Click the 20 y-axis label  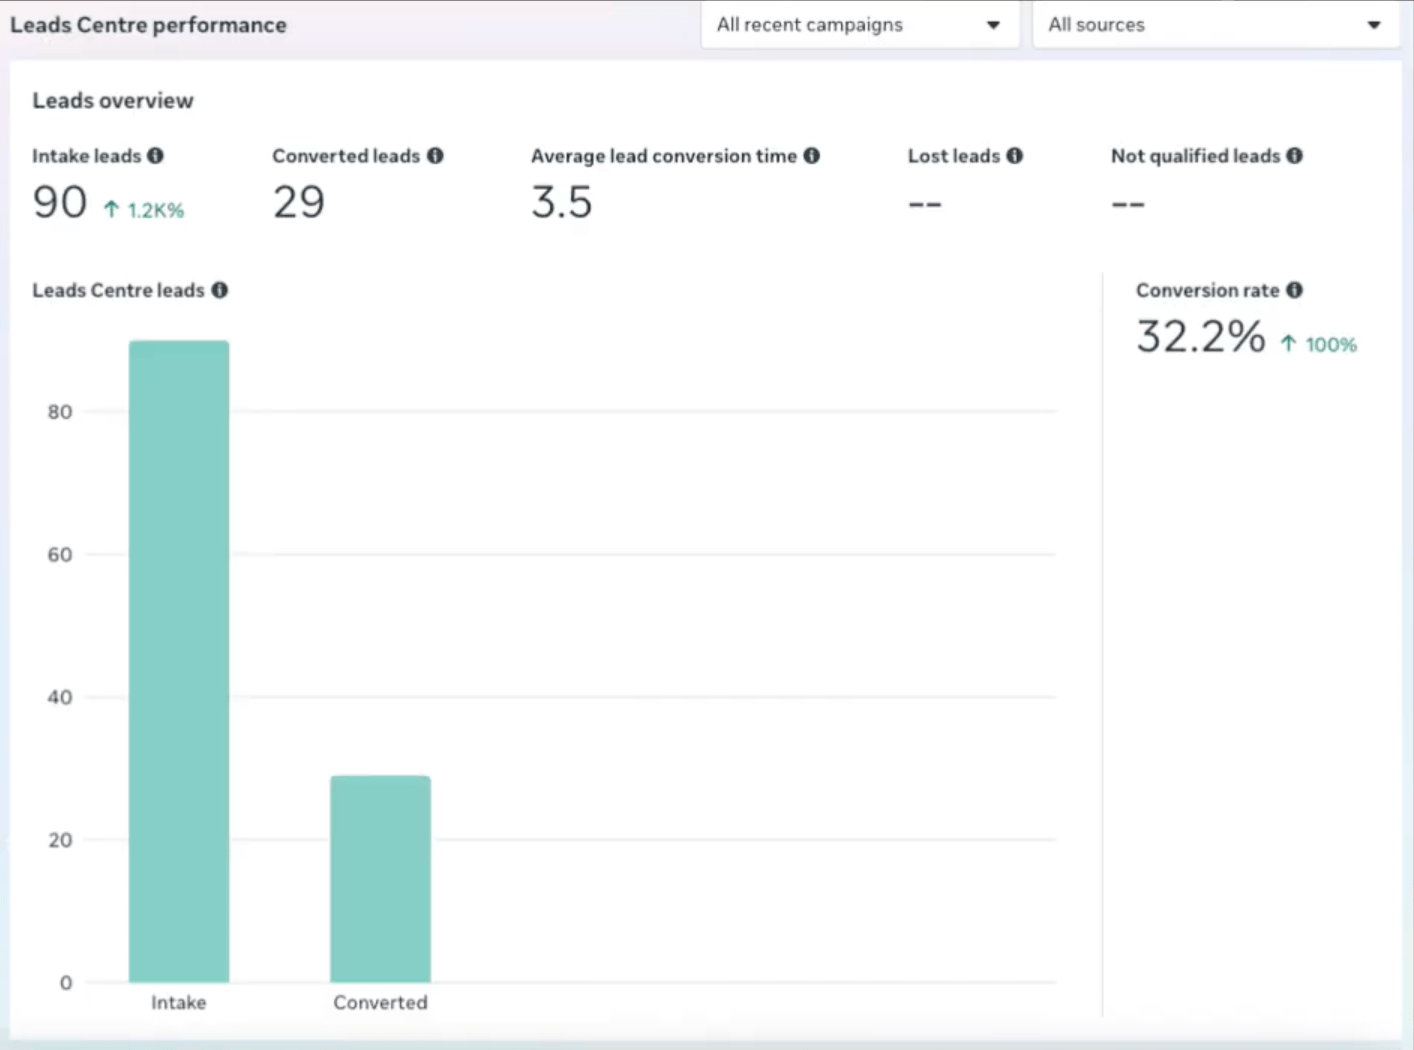pos(60,841)
